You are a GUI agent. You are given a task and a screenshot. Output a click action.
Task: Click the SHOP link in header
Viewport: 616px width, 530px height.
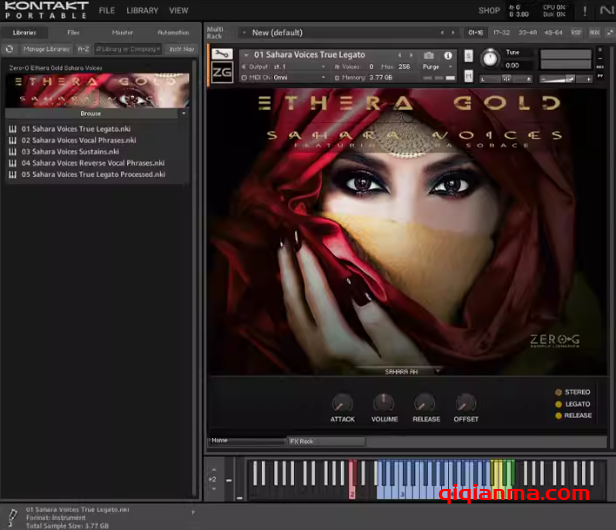[x=489, y=10]
